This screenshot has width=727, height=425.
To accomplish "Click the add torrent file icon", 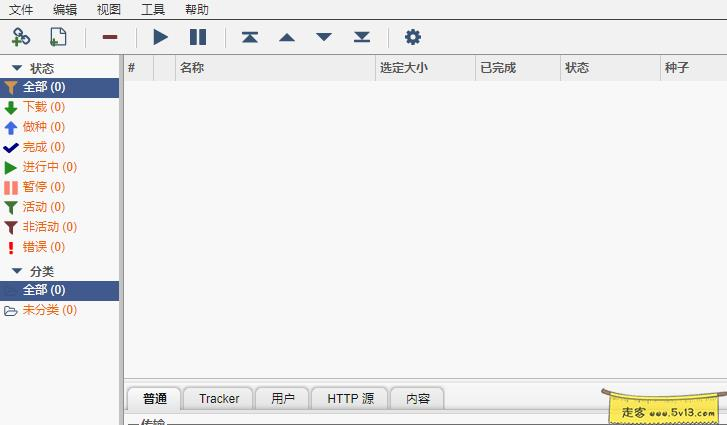I will coord(58,37).
